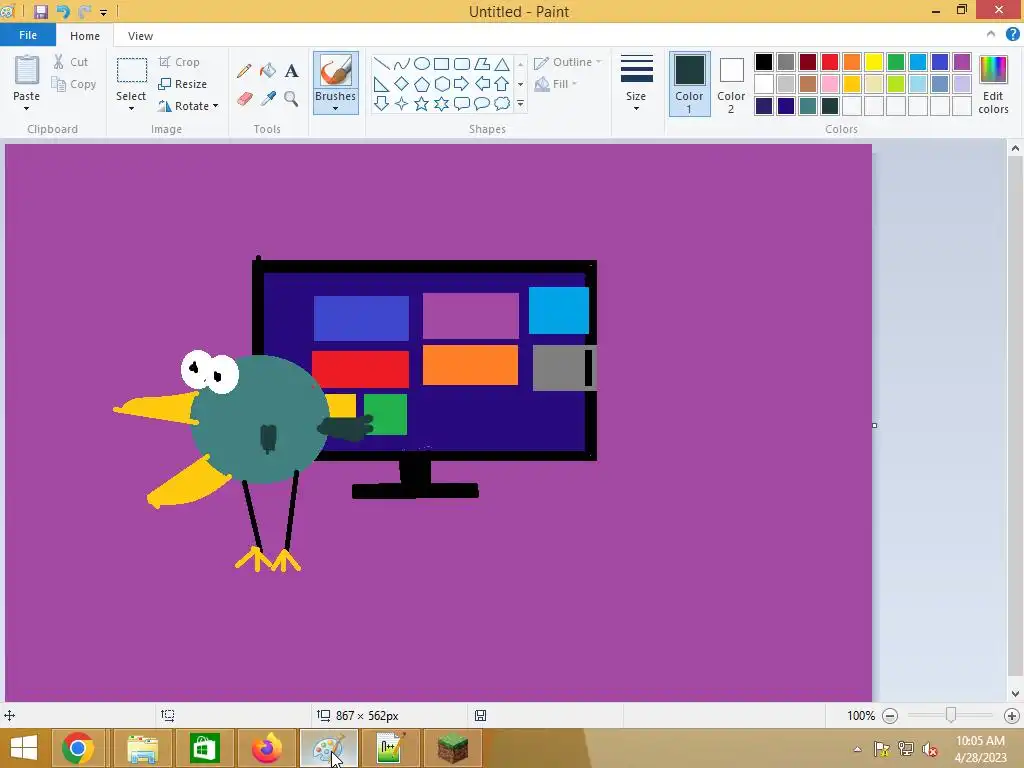1024x768 pixels.
Task: Switch to the Home tab
Action: pos(85,36)
